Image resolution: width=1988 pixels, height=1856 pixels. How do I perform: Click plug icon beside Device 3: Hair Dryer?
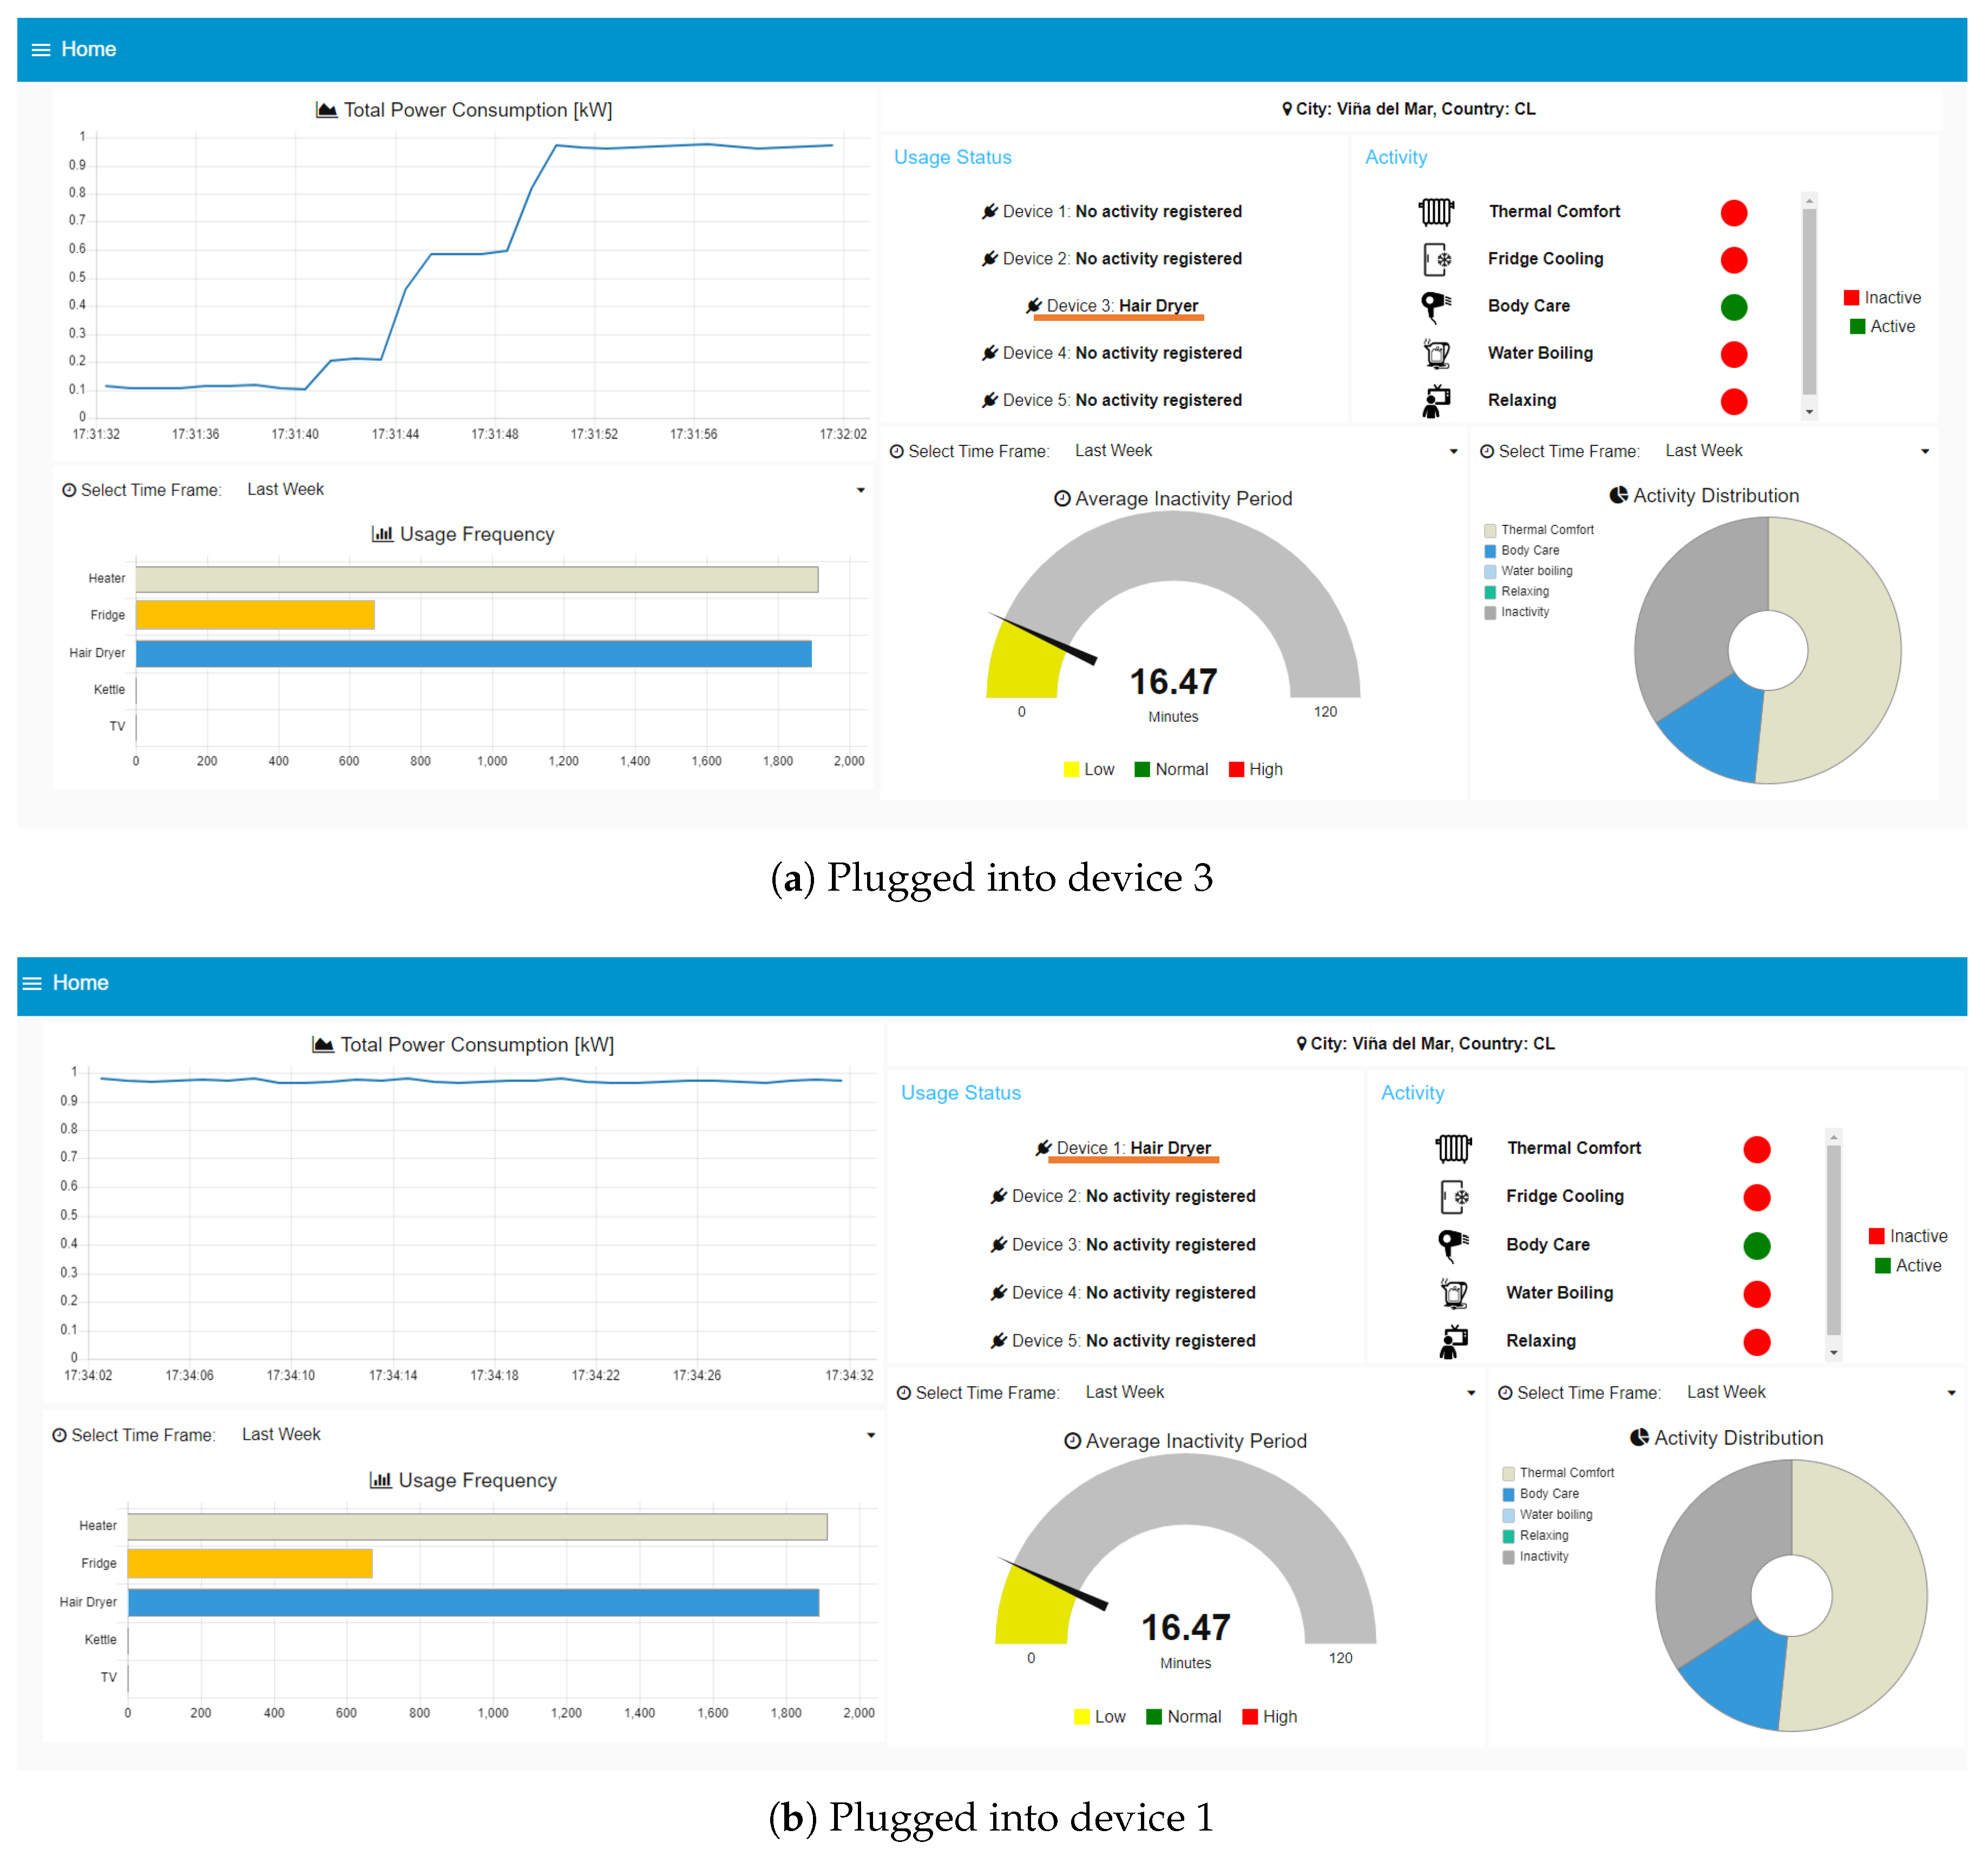(1033, 306)
